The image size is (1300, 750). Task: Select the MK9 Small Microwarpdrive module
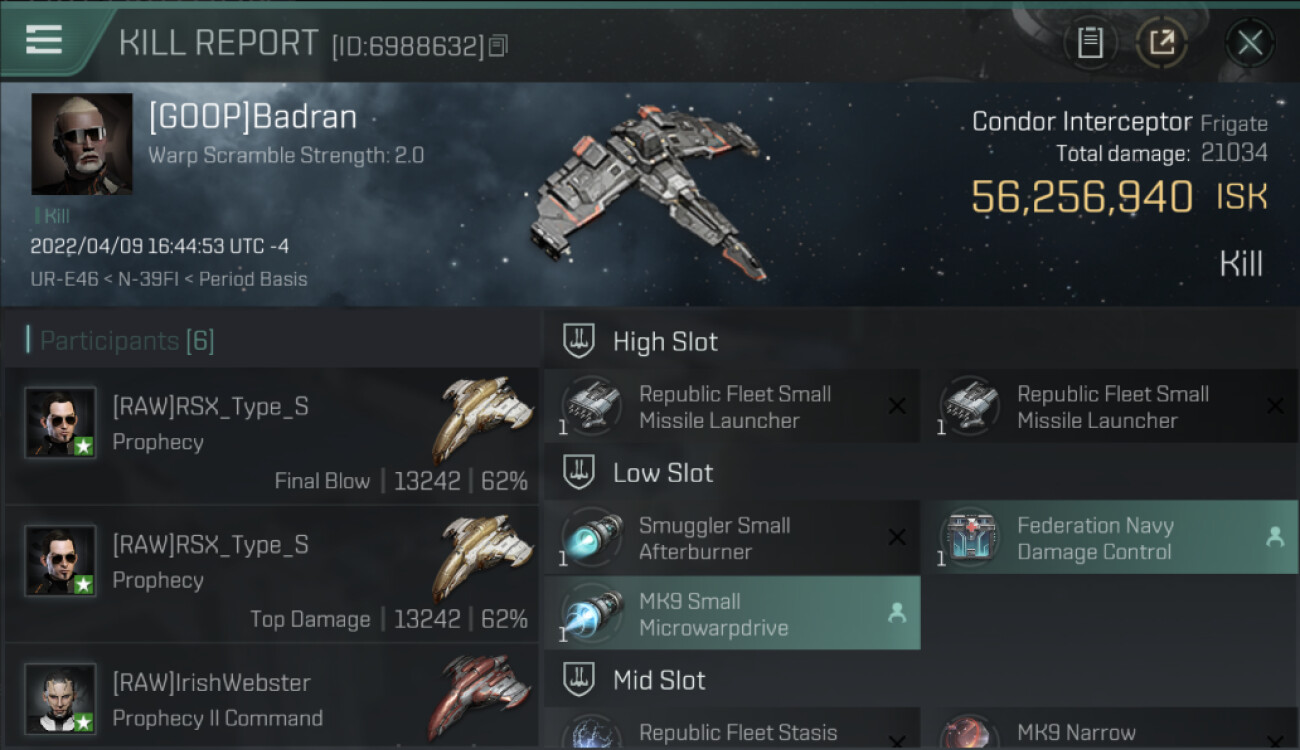732,614
